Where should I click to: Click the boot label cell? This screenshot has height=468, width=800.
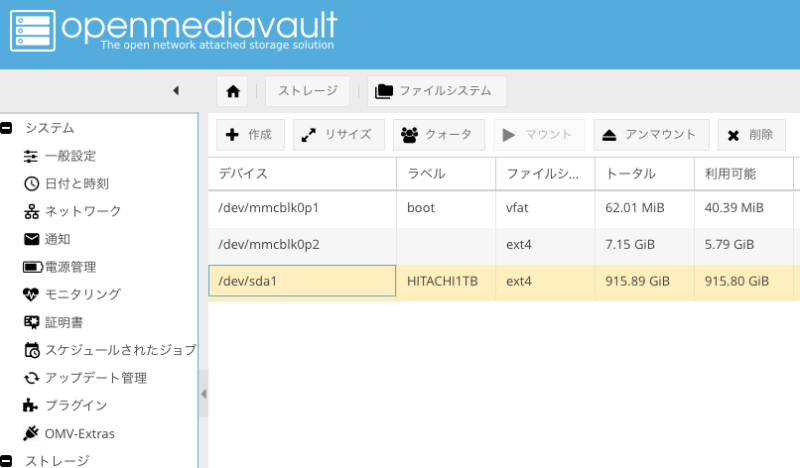446,208
